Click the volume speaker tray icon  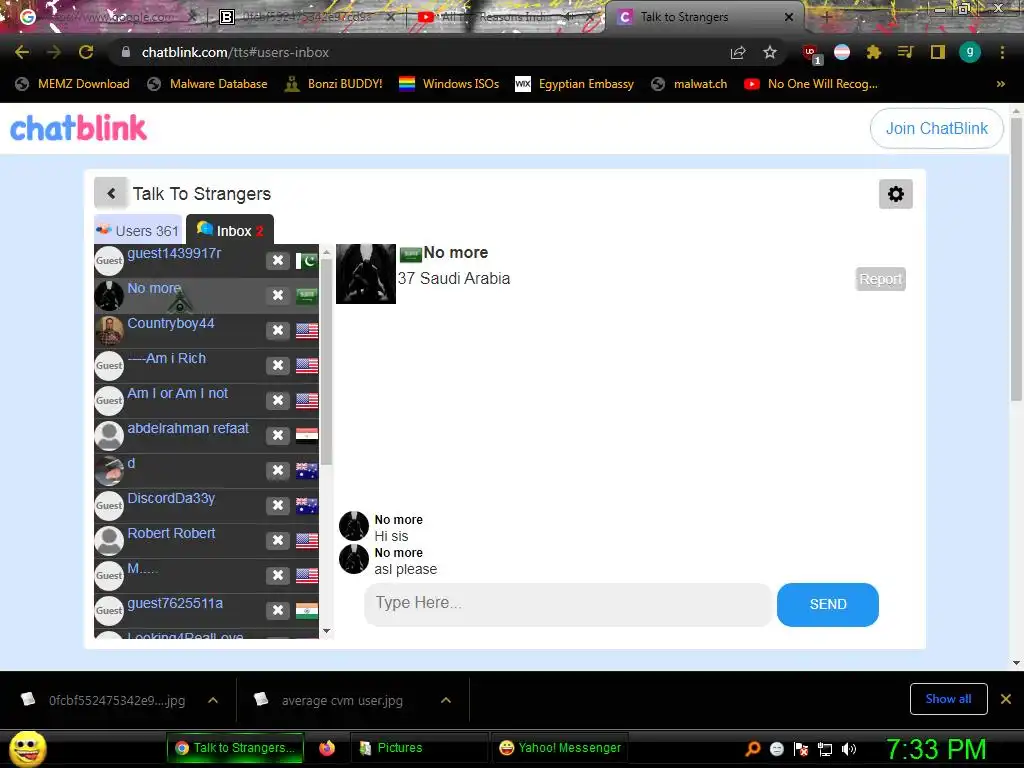[x=849, y=749]
